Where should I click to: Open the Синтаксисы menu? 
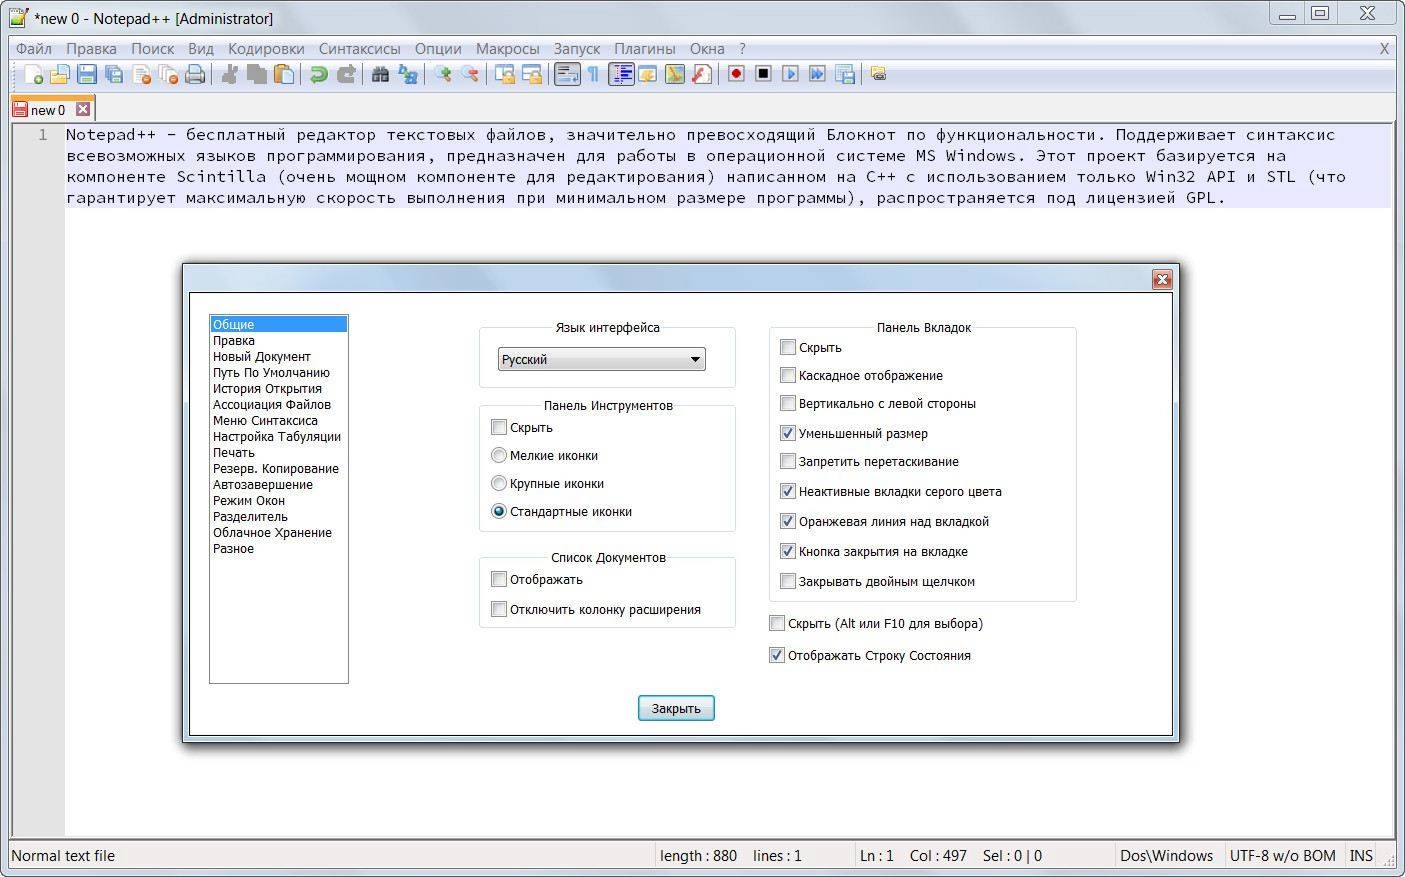pyautogui.click(x=360, y=48)
